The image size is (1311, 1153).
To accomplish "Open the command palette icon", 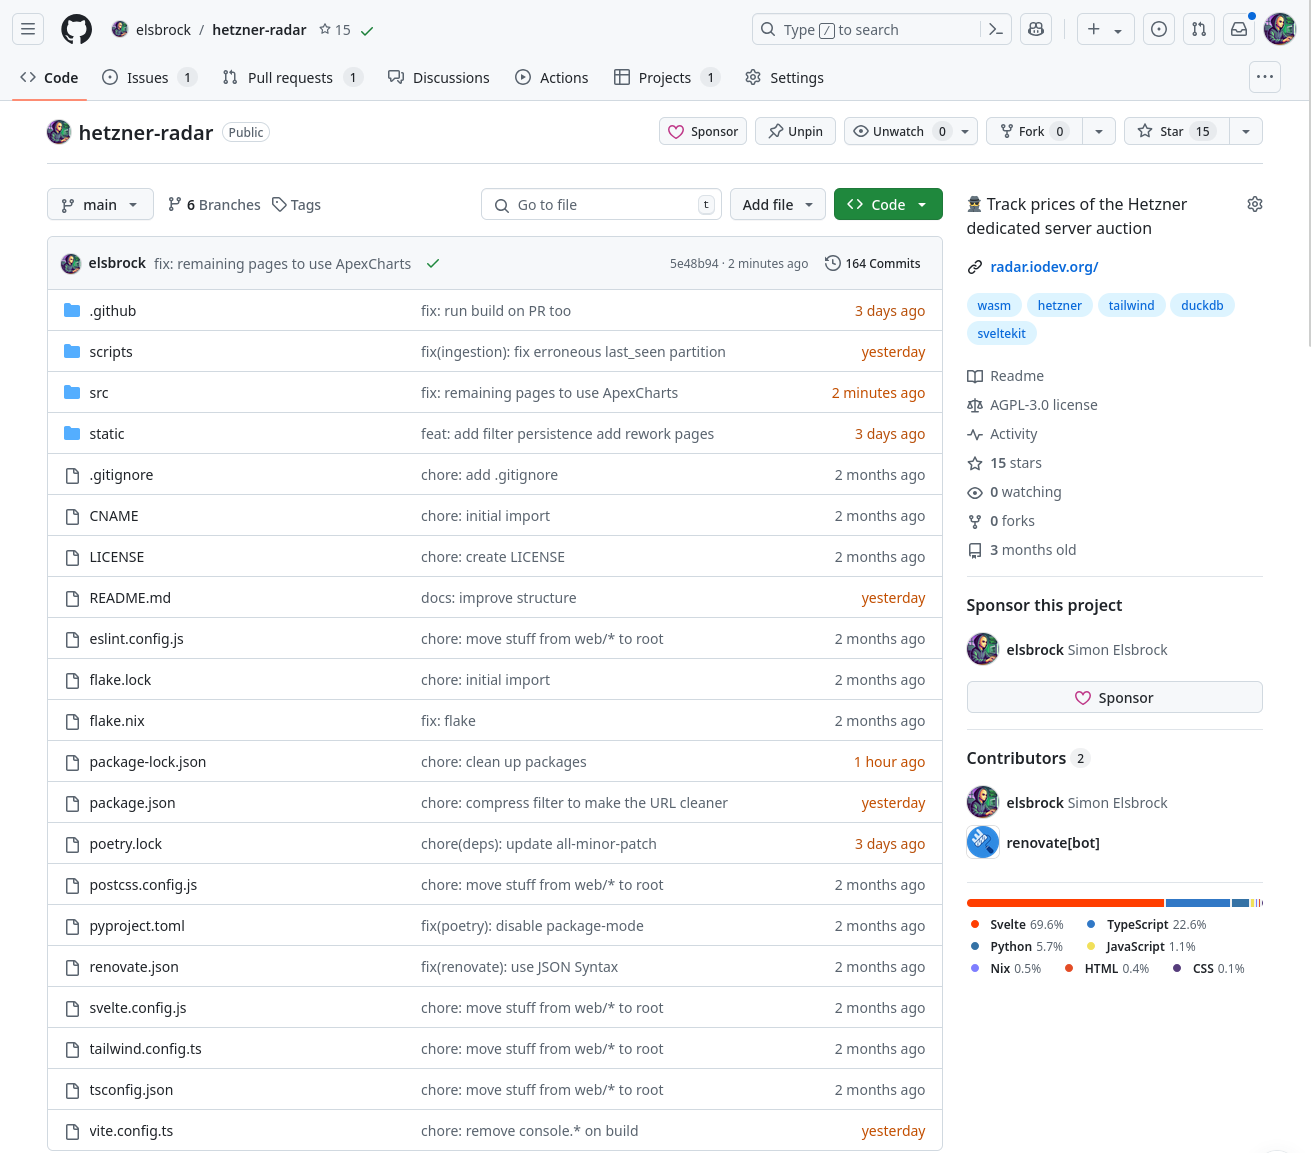I will click(995, 29).
